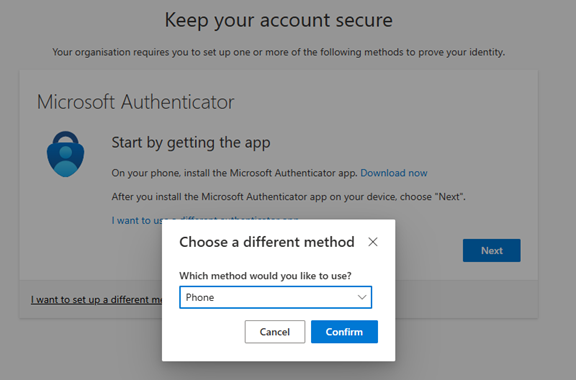576x380 pixels.
Task: Expand the dropdown chevron beside Phone
Action: click(x=362, y=297)
